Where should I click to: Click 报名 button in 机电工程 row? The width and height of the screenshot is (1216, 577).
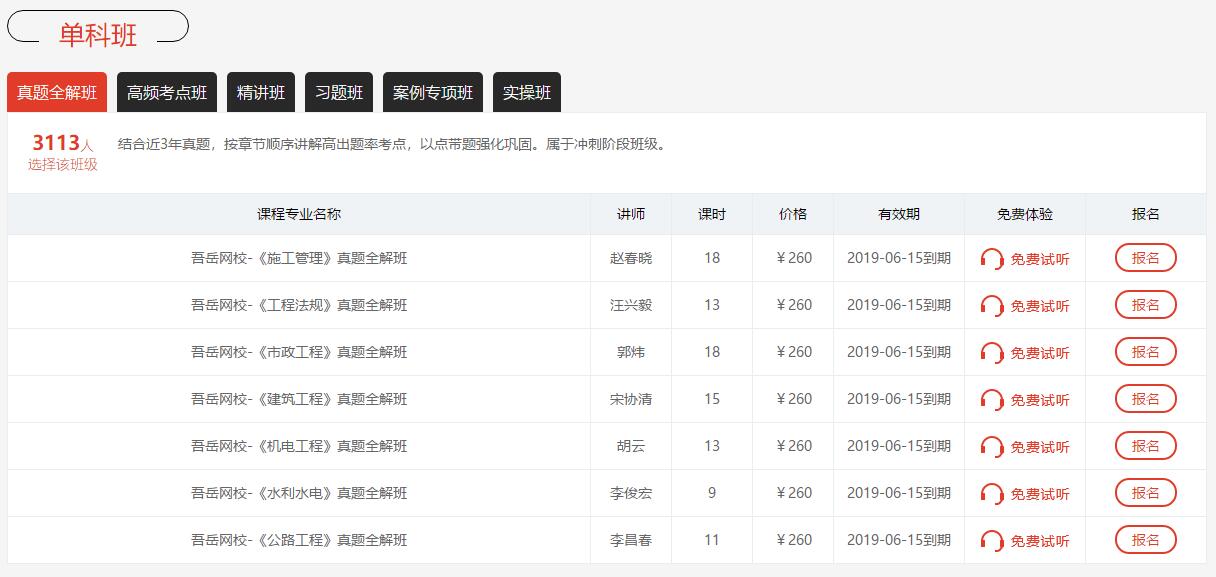coord(1146,446)
